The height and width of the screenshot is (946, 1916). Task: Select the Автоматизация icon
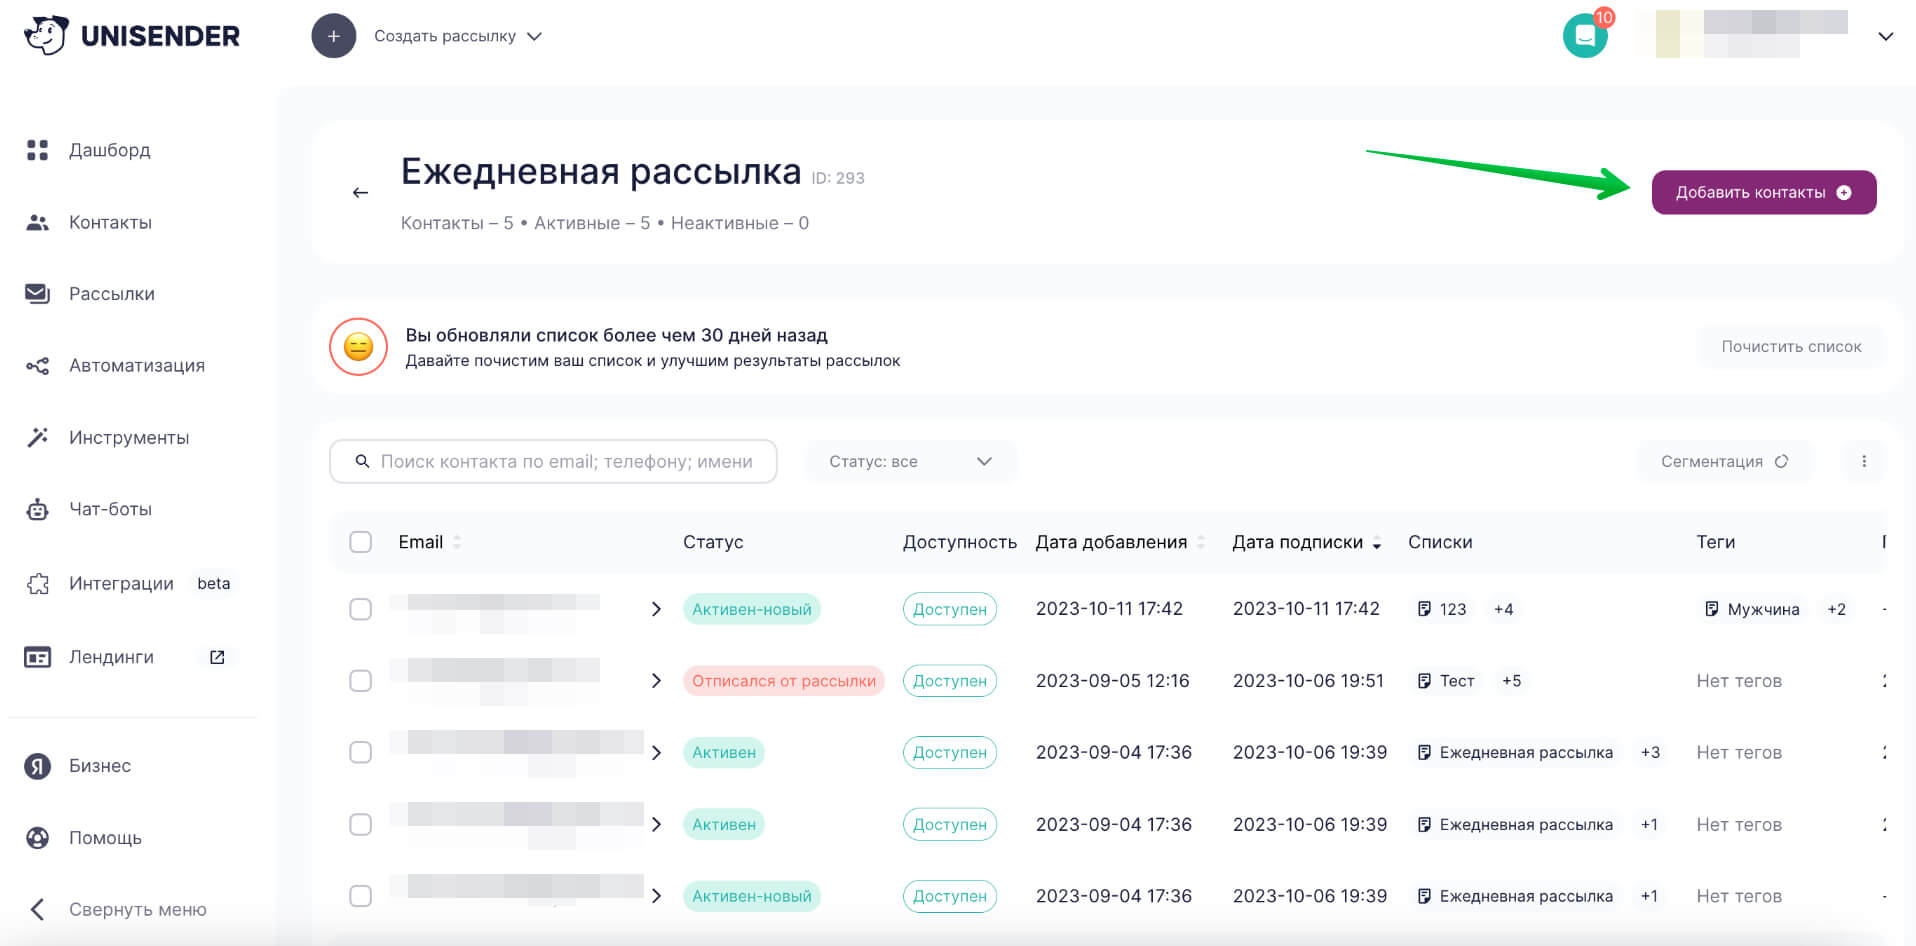pos(37,365)
